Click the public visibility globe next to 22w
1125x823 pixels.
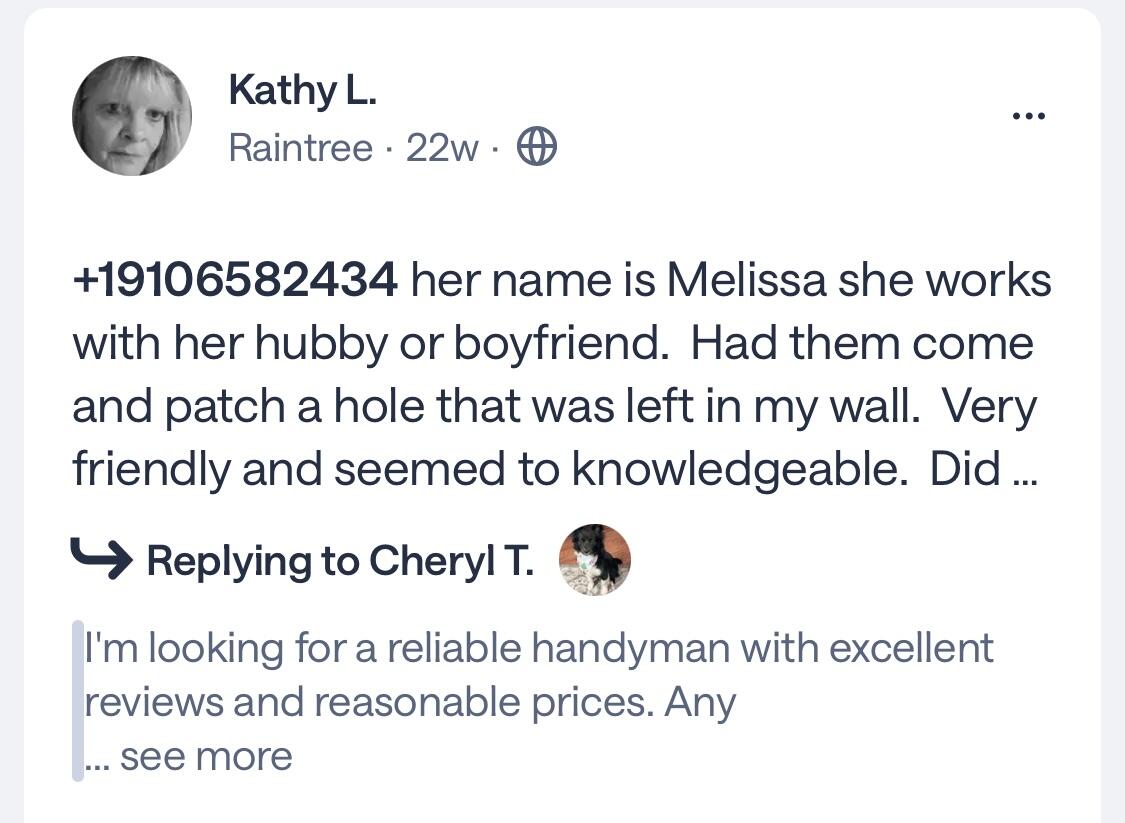pos(536,146)
